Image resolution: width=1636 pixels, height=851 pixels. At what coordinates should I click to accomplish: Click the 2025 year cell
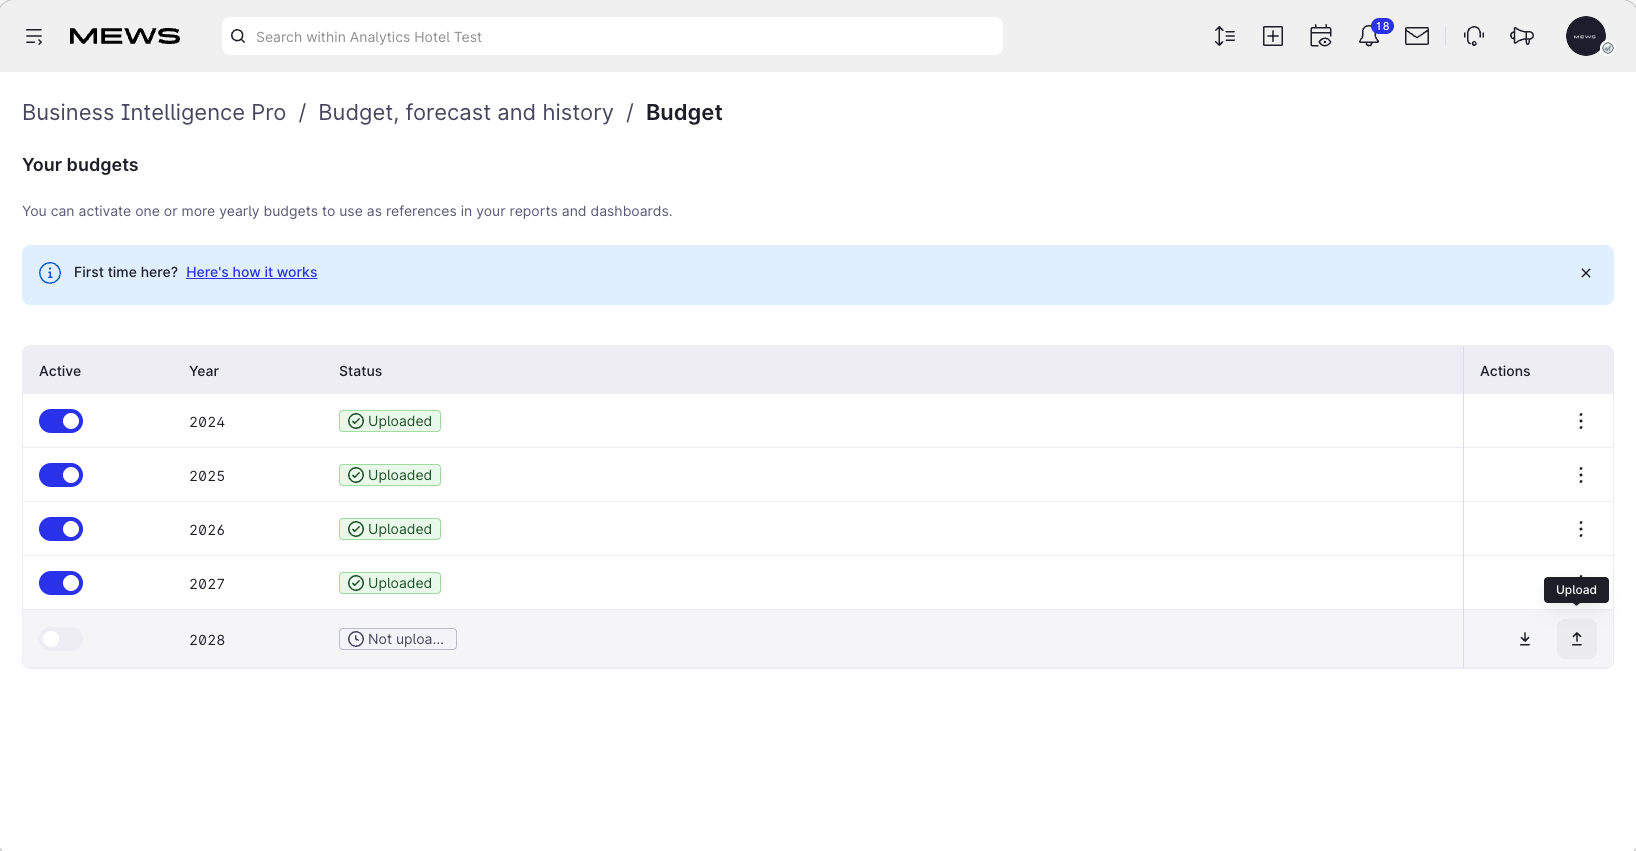tap(207, 476)
